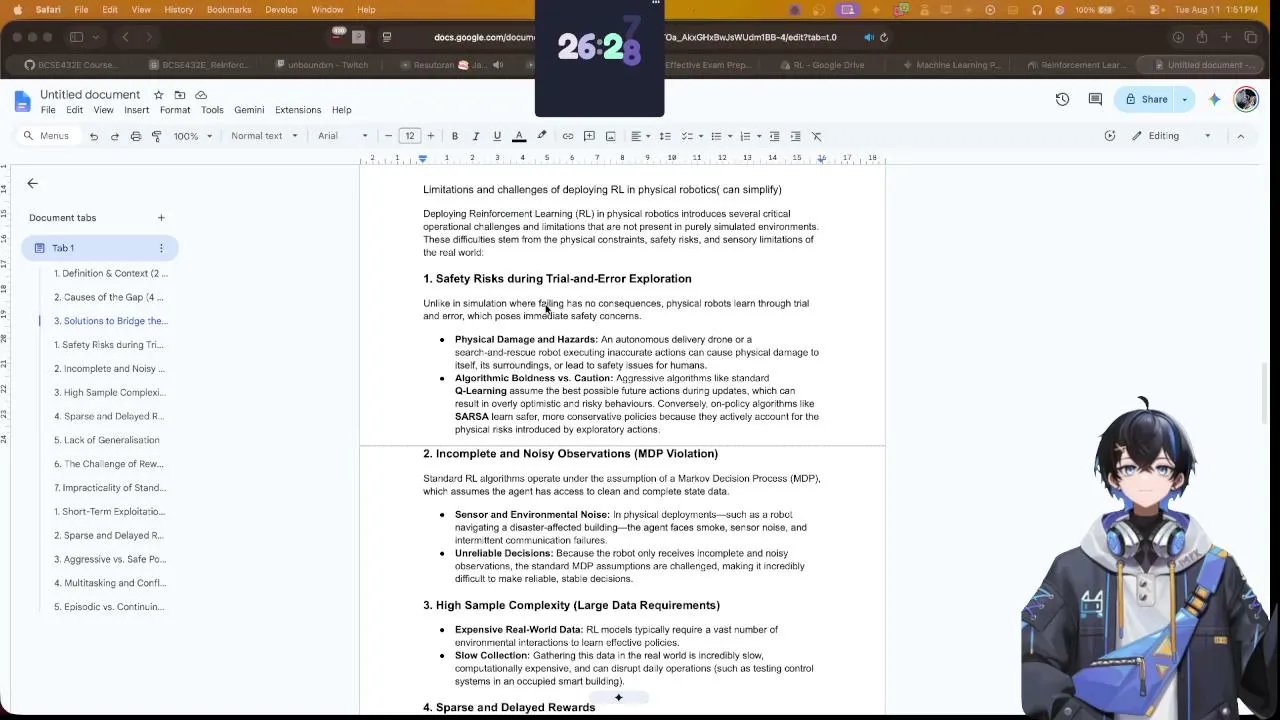Open the Editing mode dropdown
1280x720 pixels.
1171,136
